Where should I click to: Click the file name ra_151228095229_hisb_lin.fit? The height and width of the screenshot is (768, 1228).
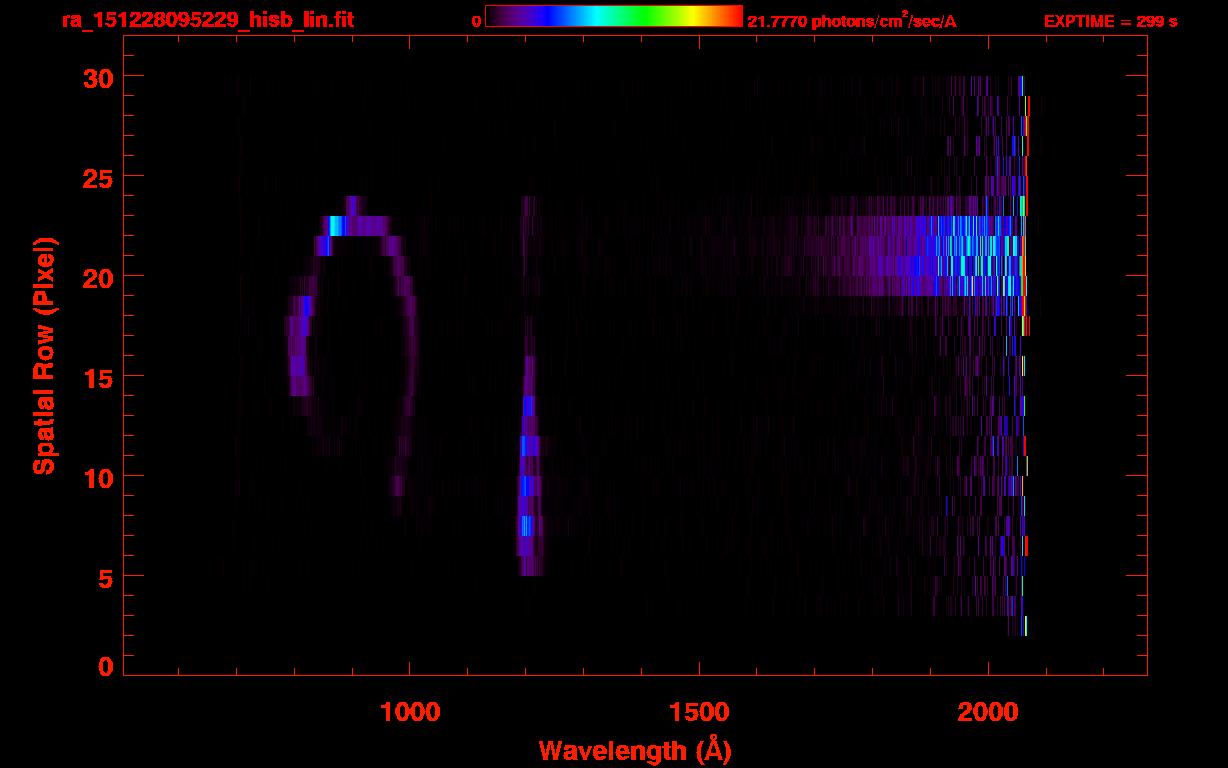point(206,20)
